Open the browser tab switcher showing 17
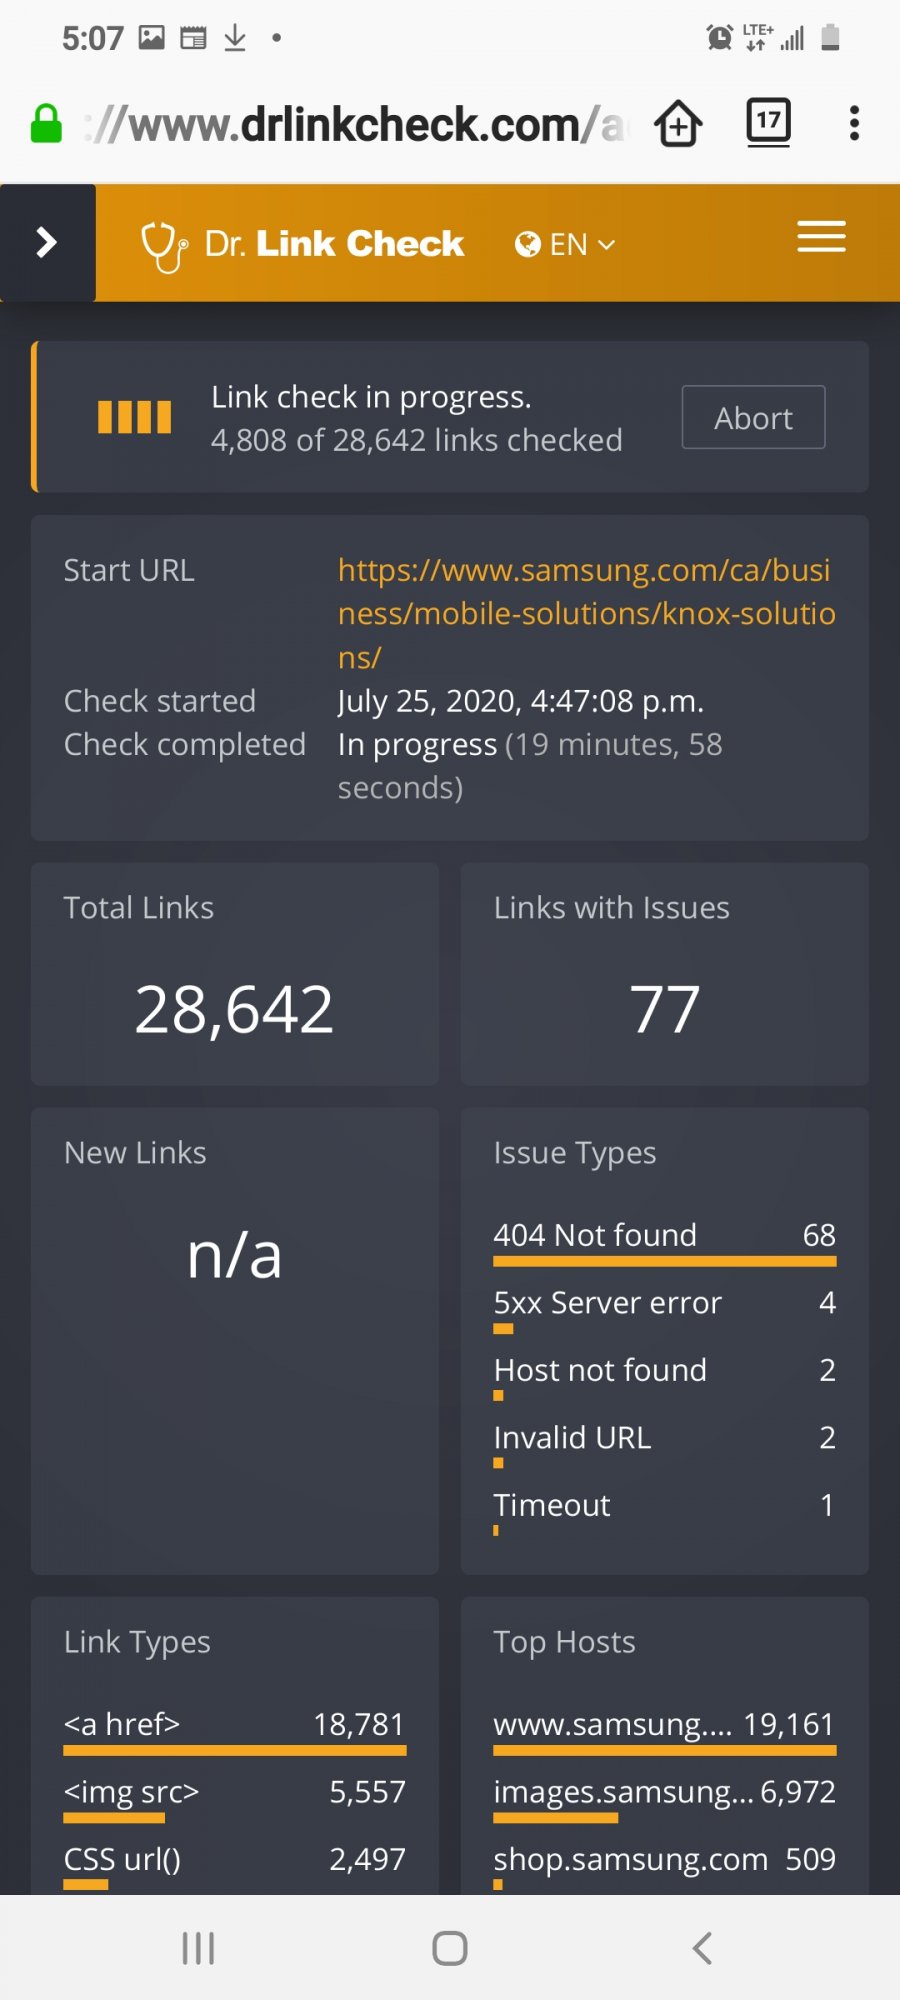The width and height of the screenshot is (900, 2000). tap(768, 123)
